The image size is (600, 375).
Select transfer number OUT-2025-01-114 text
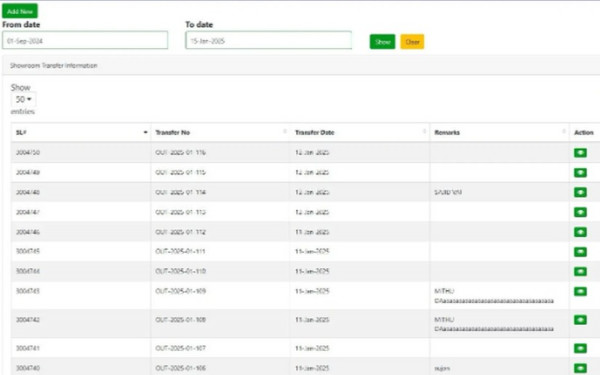pyautogui.click(x=180, y=192)
